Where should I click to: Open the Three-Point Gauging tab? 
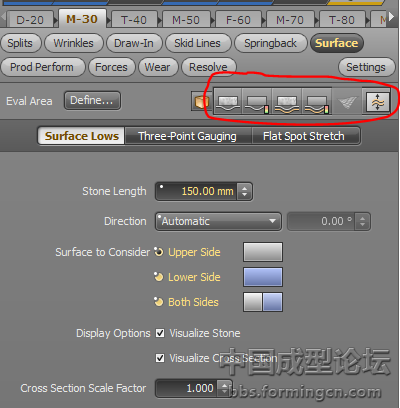pos(188,136)
